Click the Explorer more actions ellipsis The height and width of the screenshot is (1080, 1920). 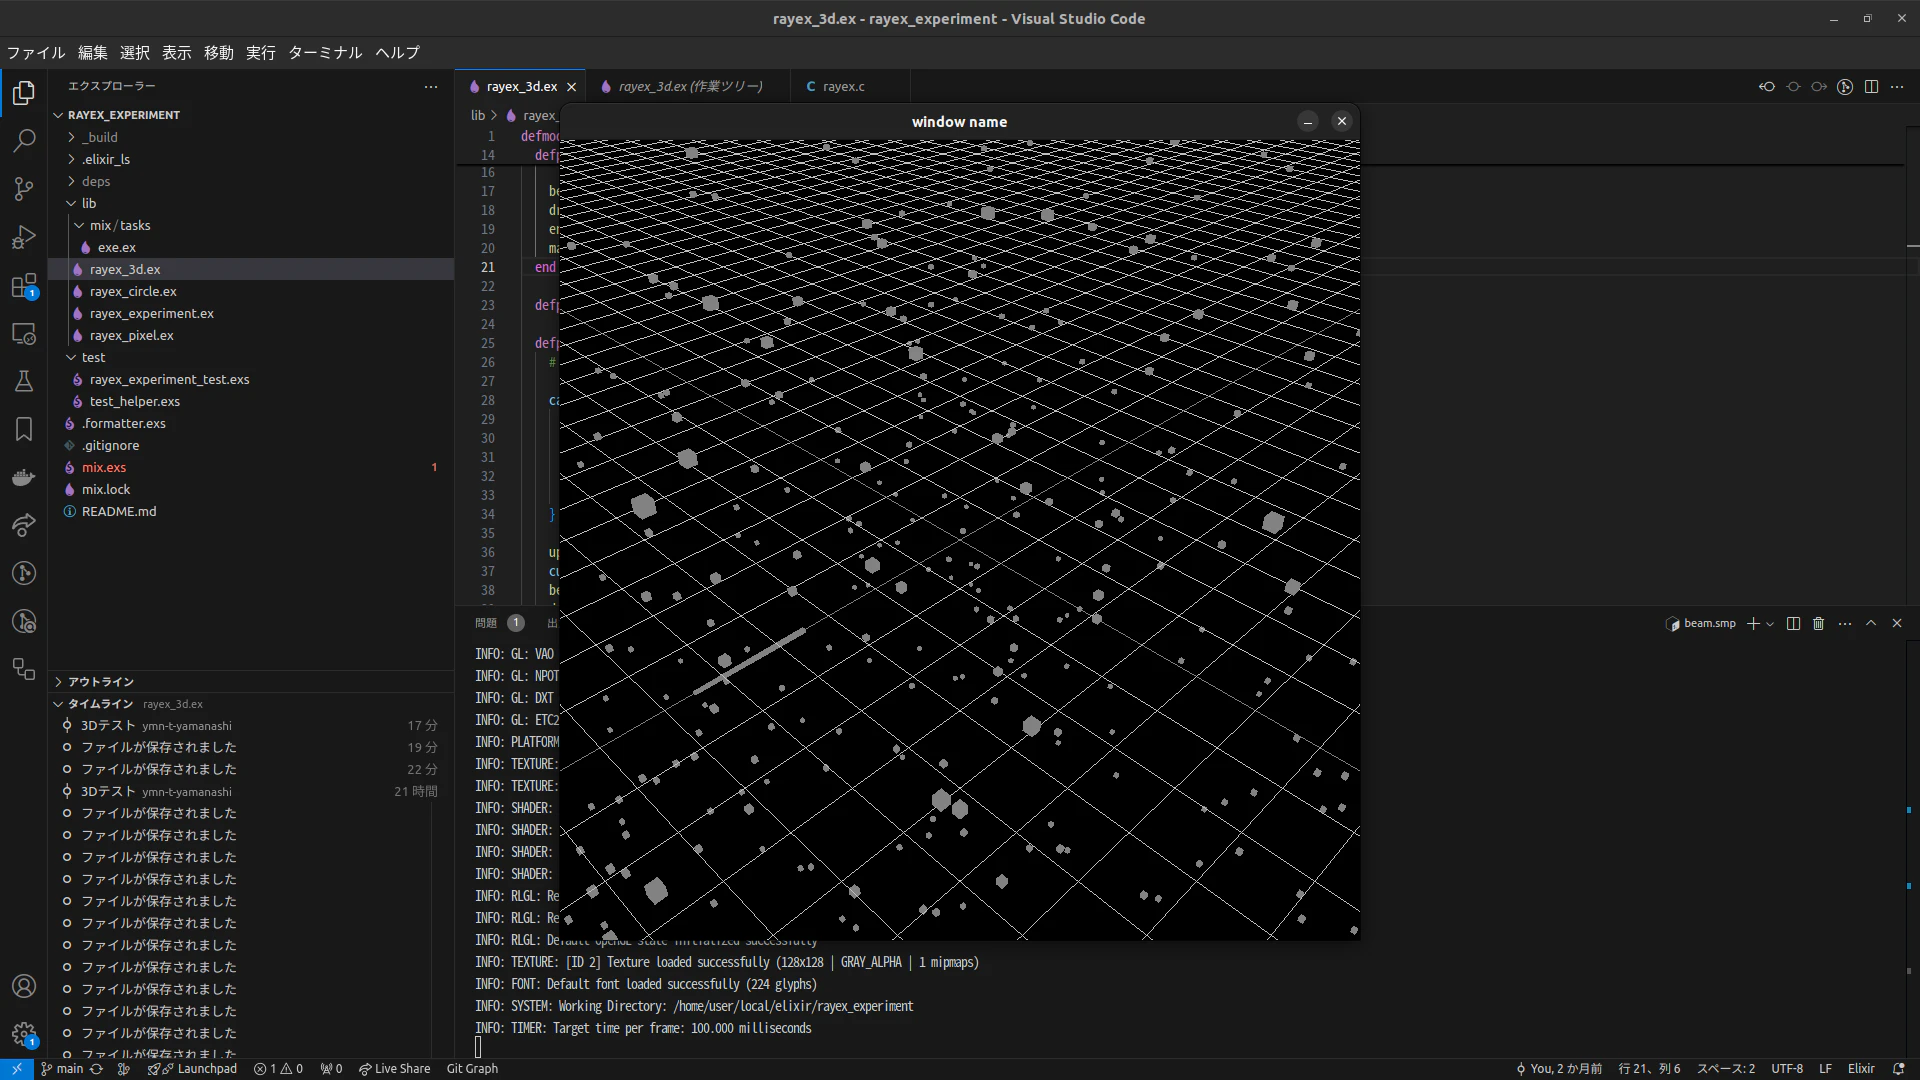(431, 87)
